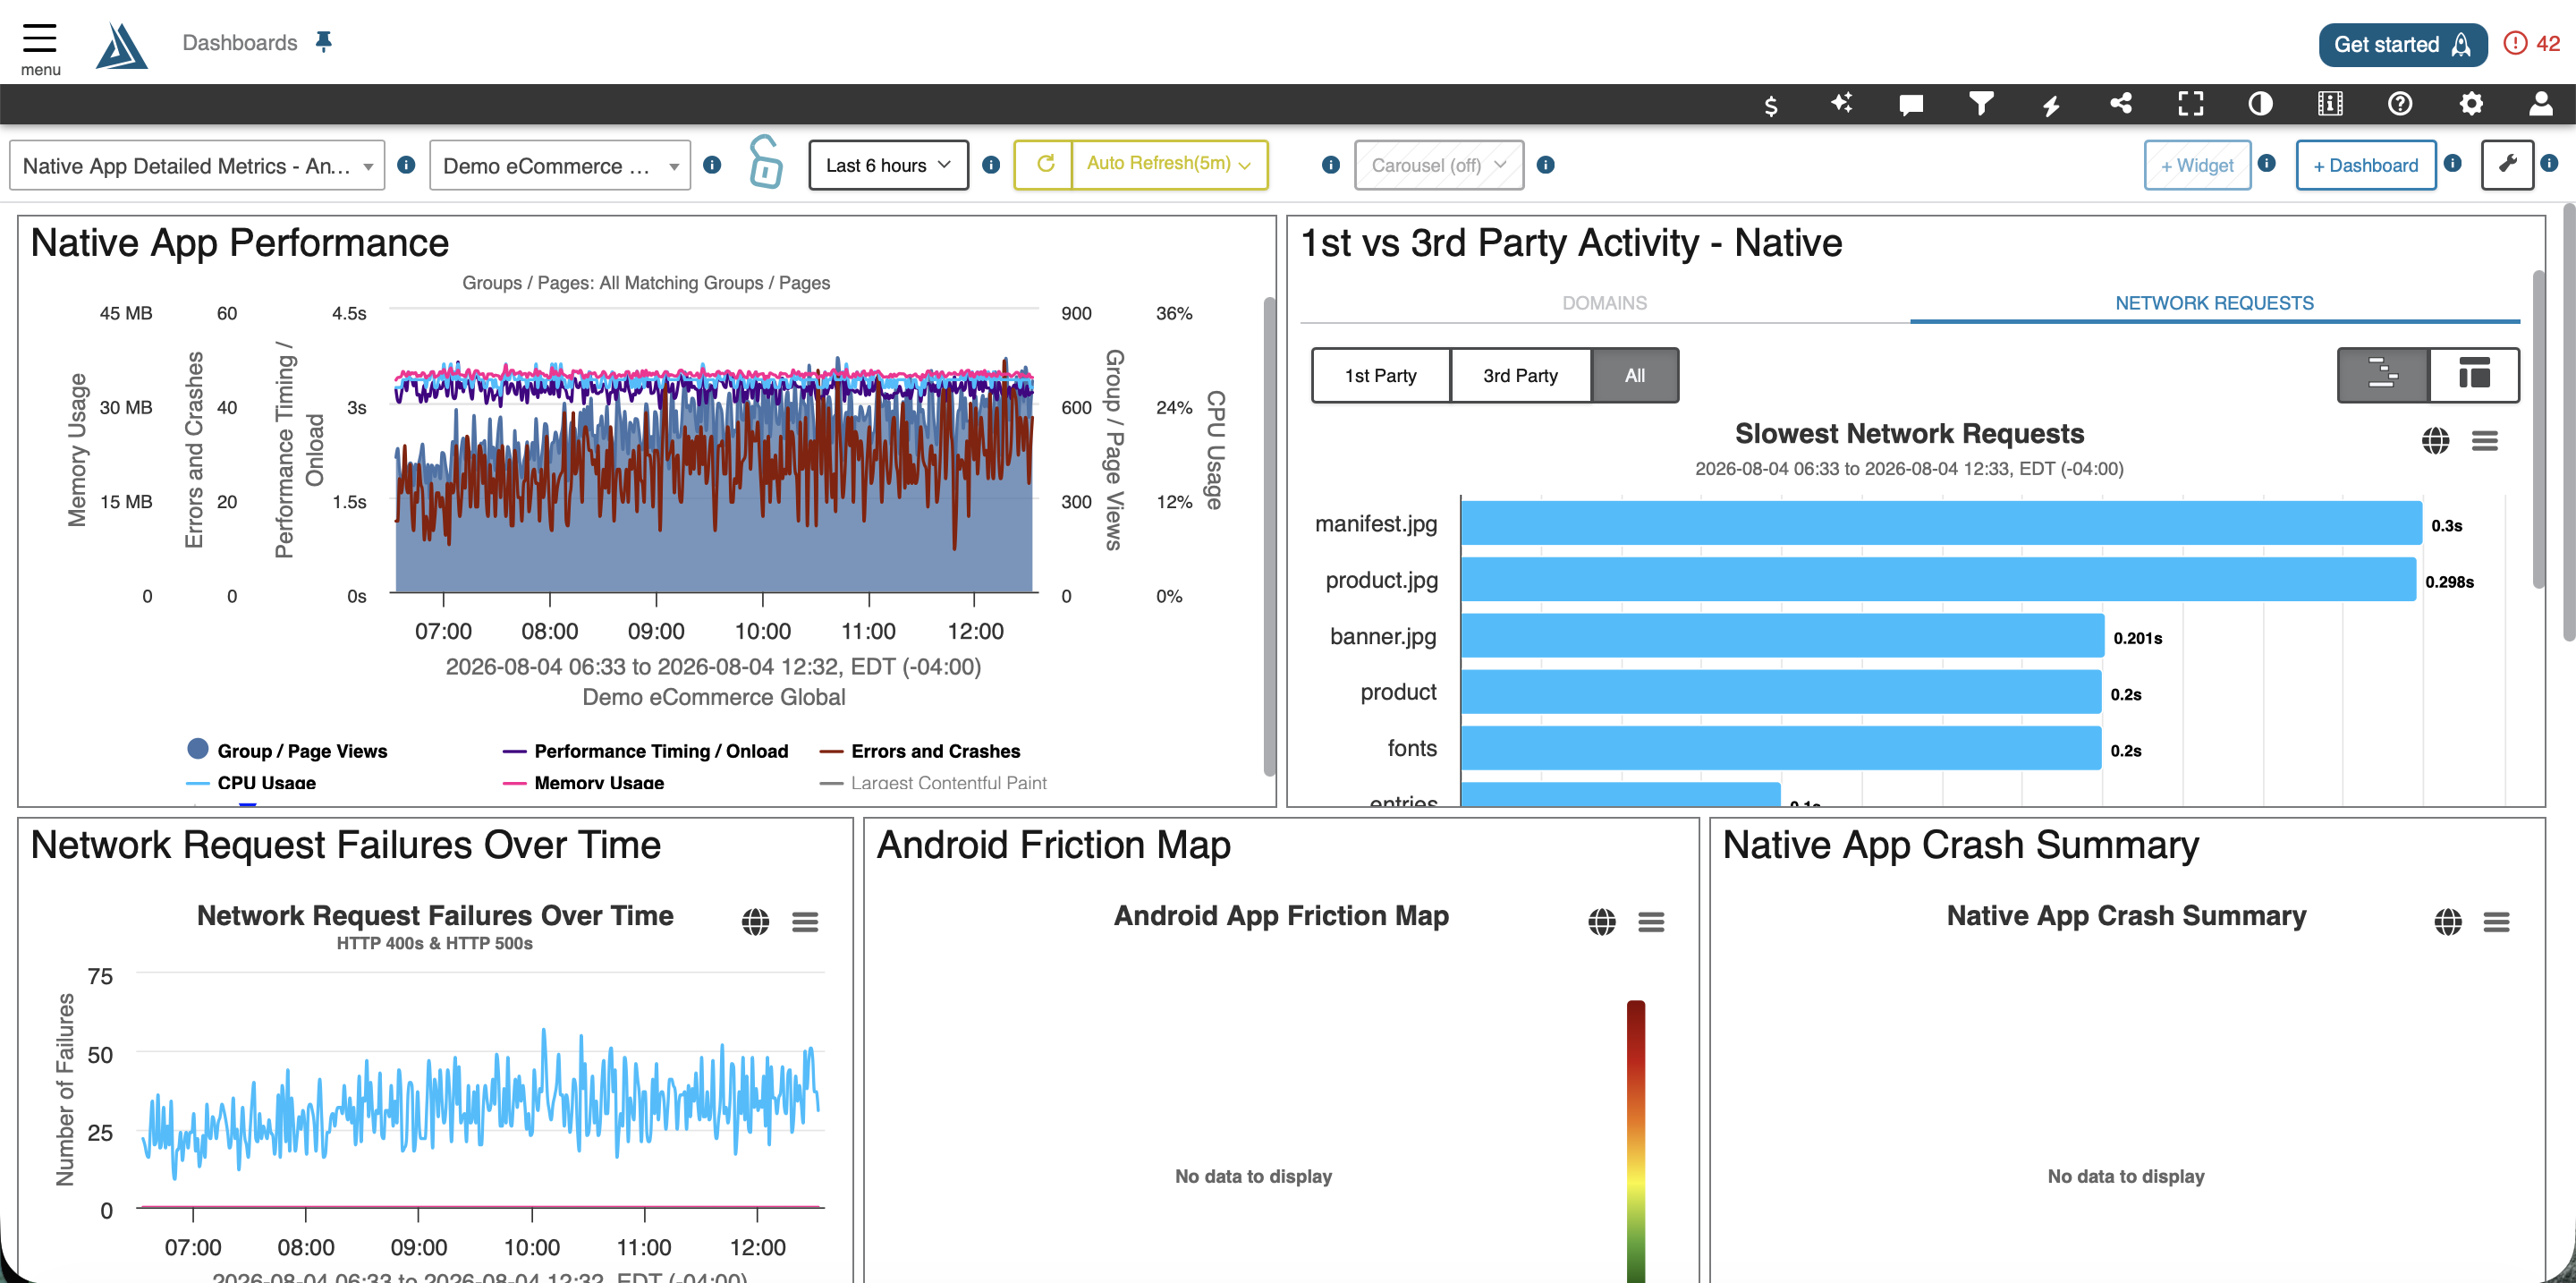Viewport: 2576px width, 1283px height.
Task: Select 3rd Party filter
Action: point(1521,375)
